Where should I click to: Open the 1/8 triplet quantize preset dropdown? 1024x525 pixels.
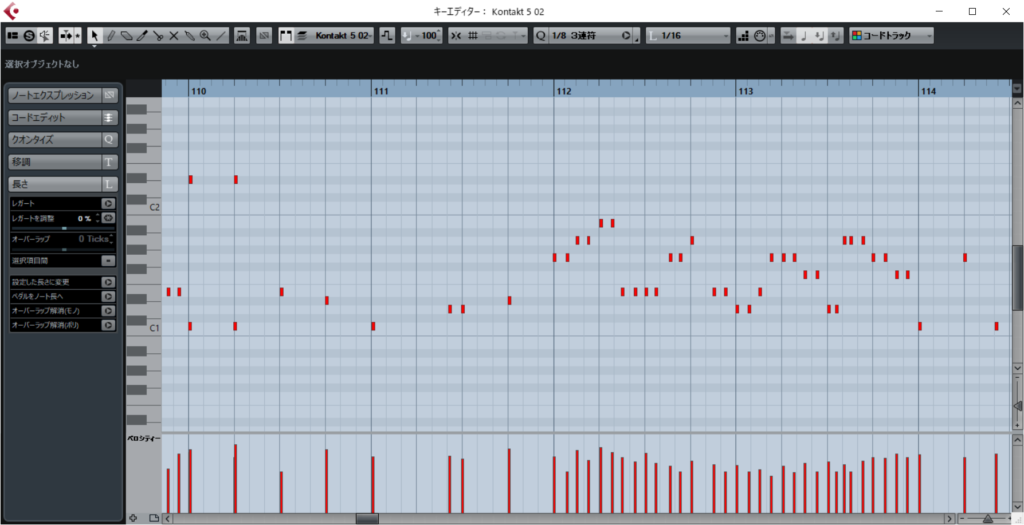point(628,35)
